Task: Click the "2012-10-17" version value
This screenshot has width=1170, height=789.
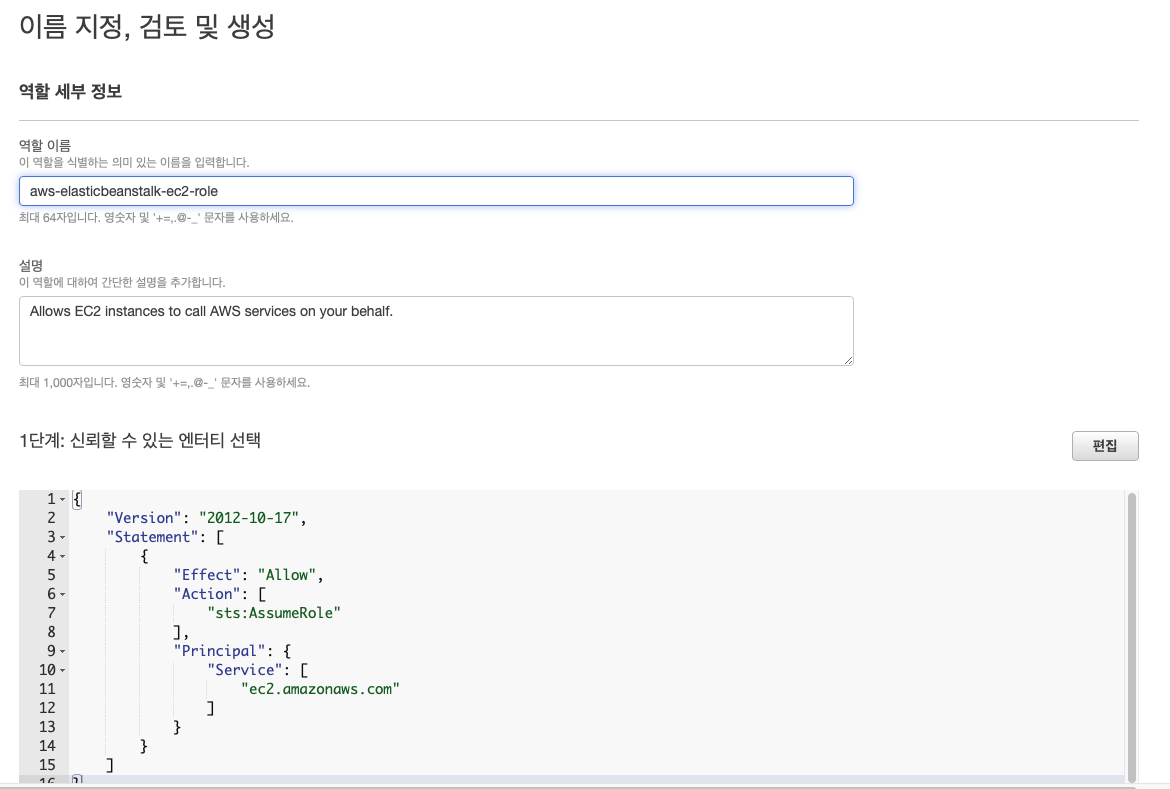Action: [x=248, y=518]
